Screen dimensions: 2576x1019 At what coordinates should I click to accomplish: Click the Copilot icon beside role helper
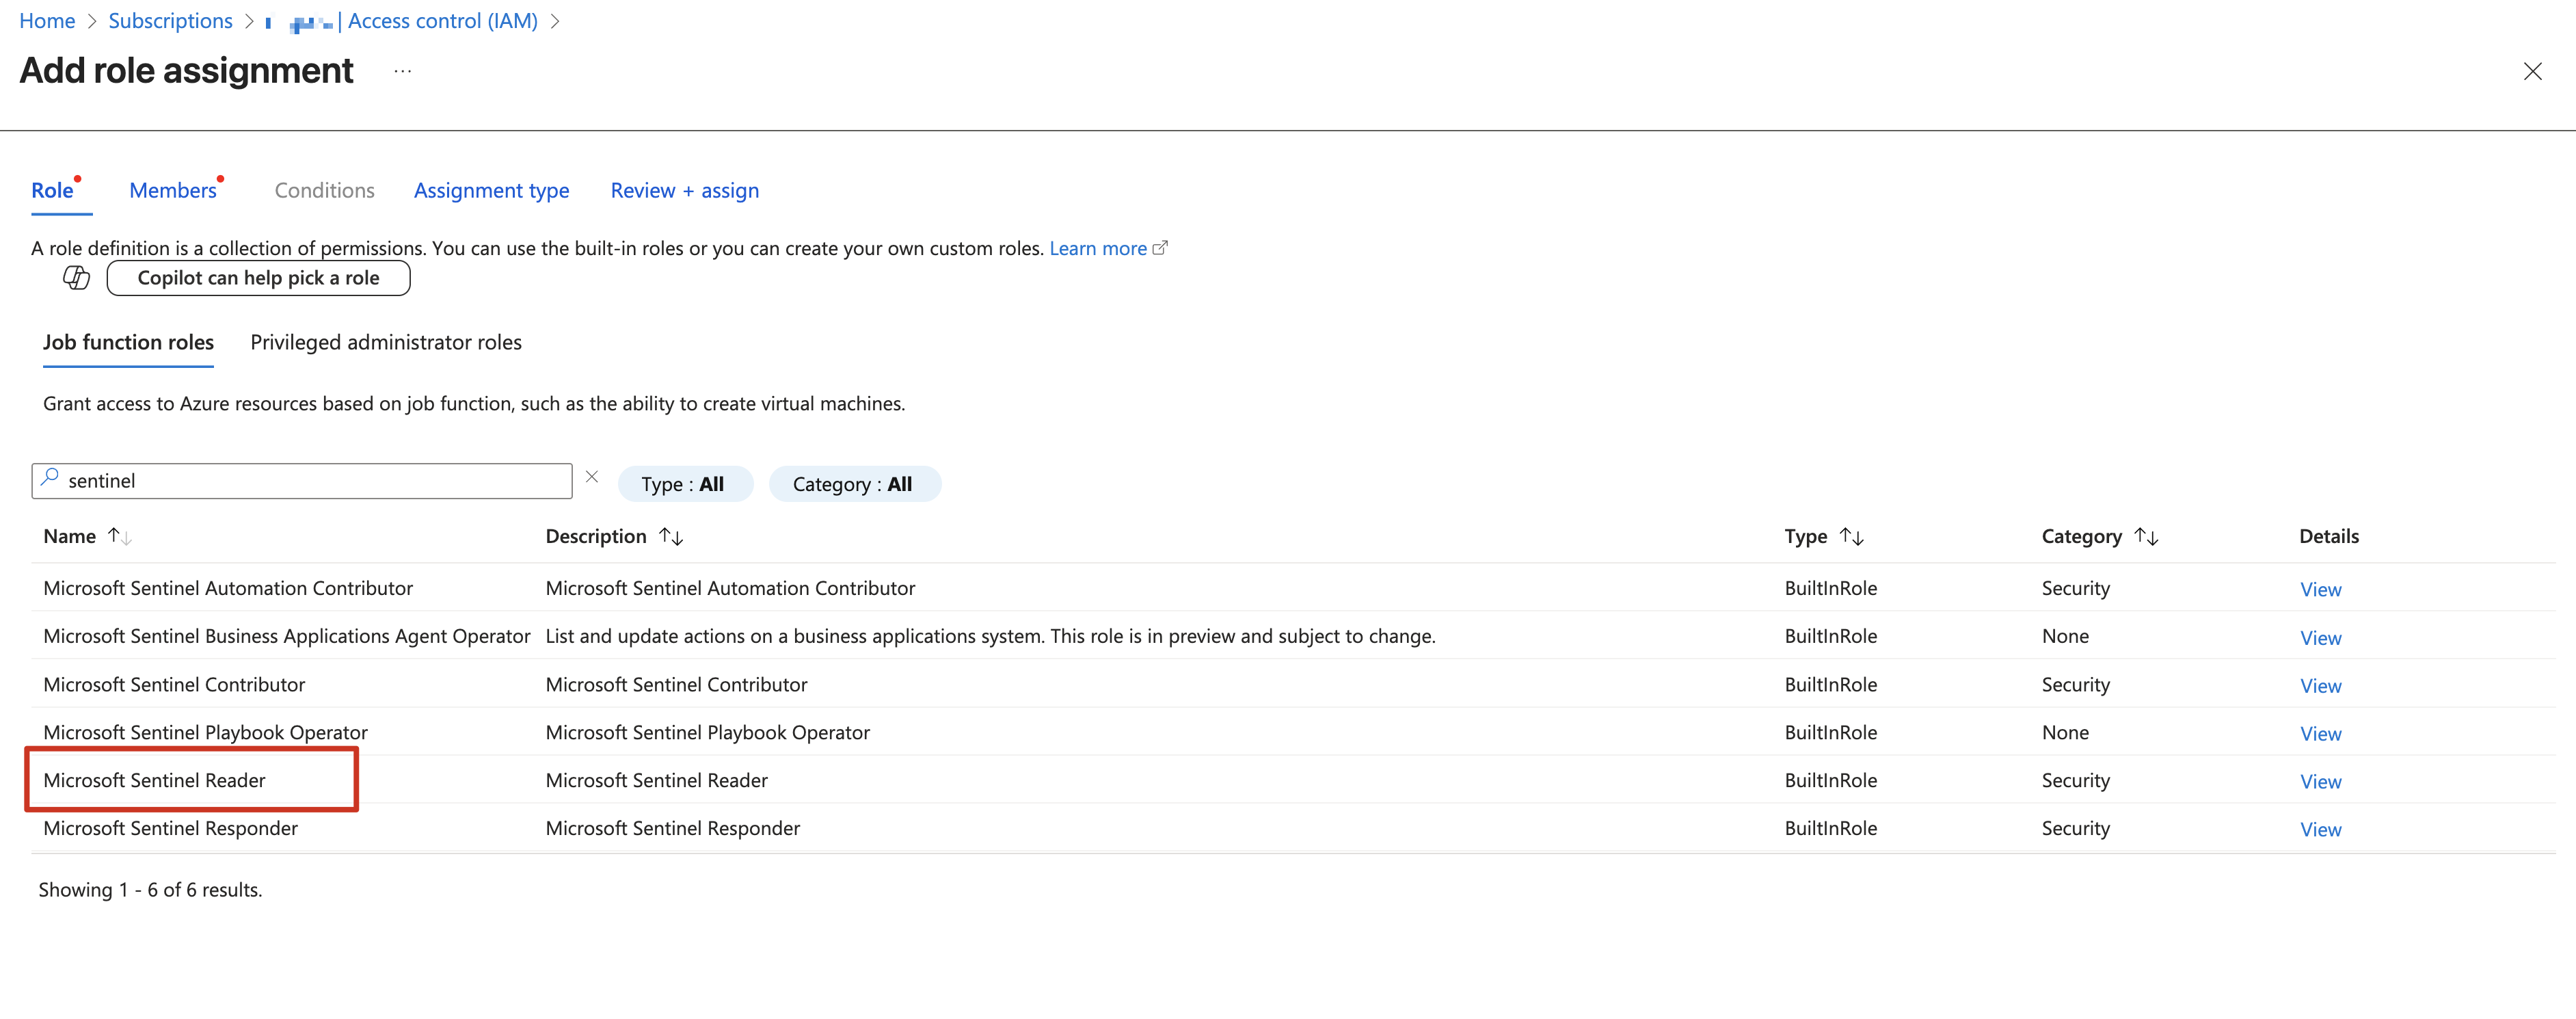pyautogui.click(x=76, y=278)
